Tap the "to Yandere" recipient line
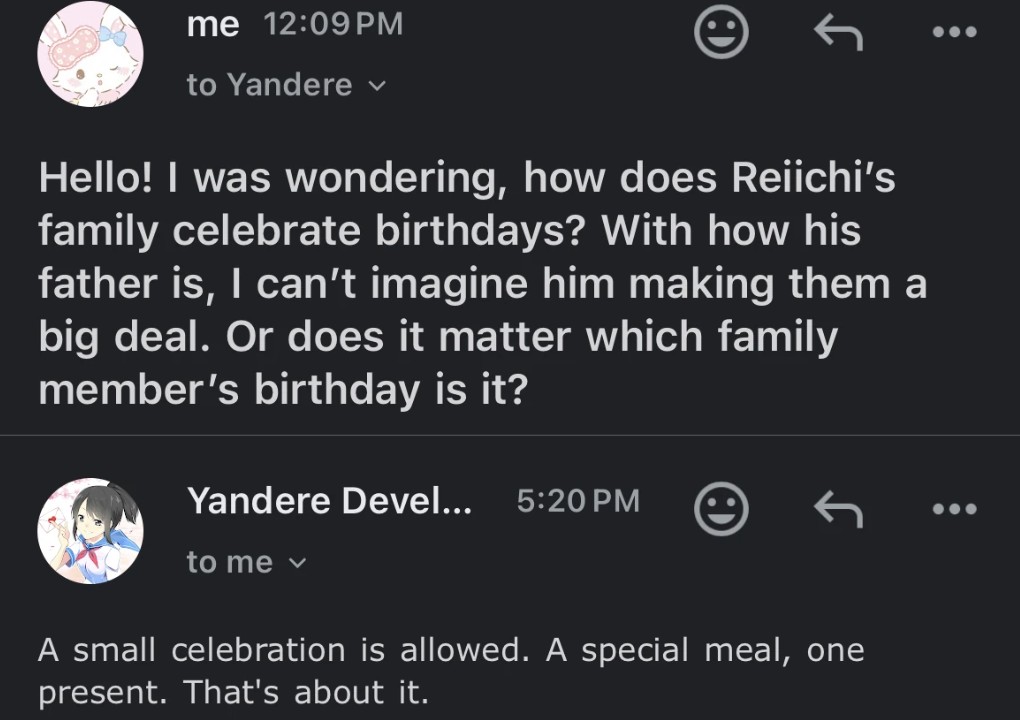 pyautogui.click(x=269, y=86)
